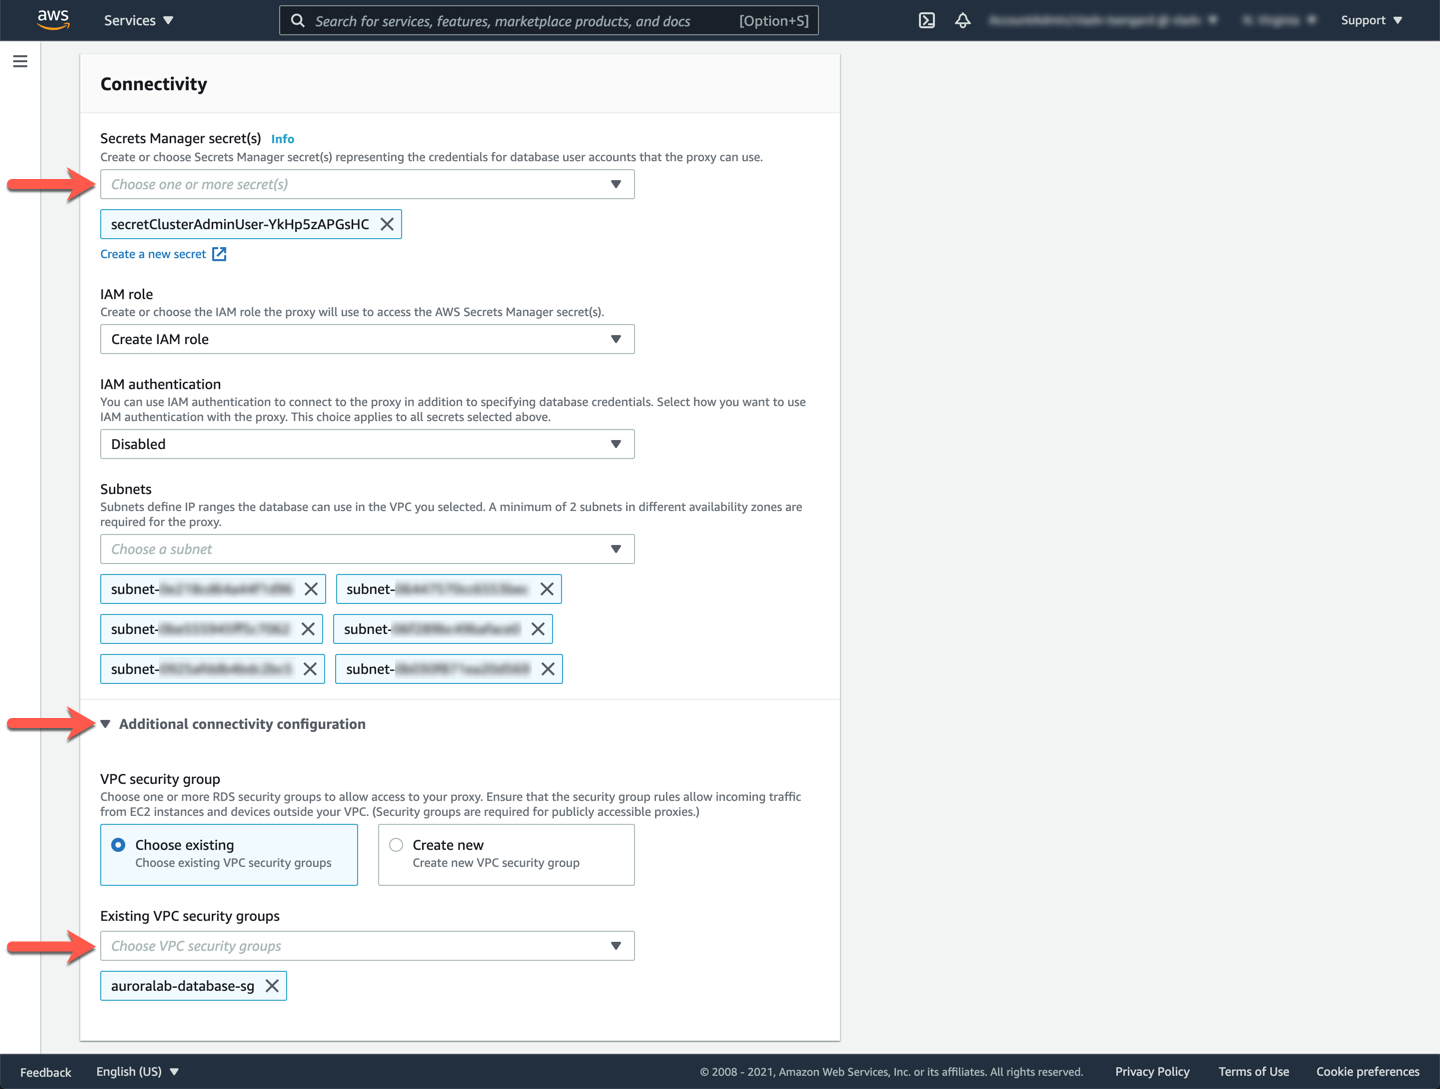Select the Choose existing radio option
This screenshot has height=1089, width=1440.
pos(119,845)
